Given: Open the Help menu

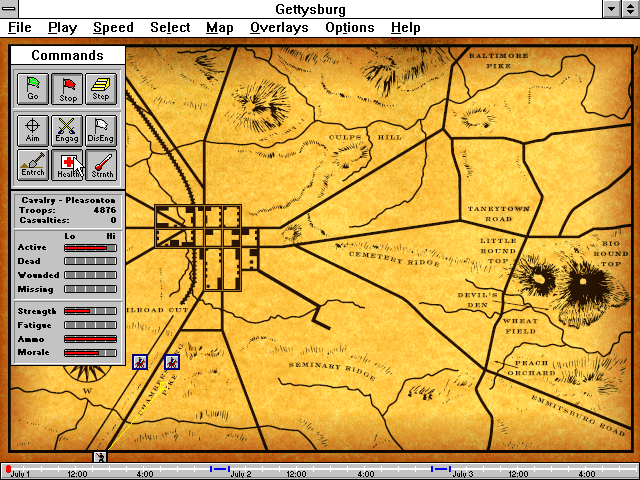Looking at the screenshot, I should click(405, 27).
